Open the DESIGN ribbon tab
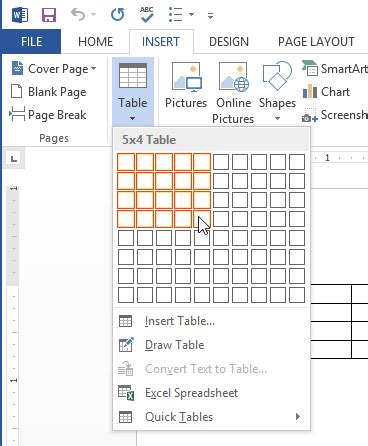The height and width of the screenshot is (446, 368). pyautogui.click(x=229, y=42)
